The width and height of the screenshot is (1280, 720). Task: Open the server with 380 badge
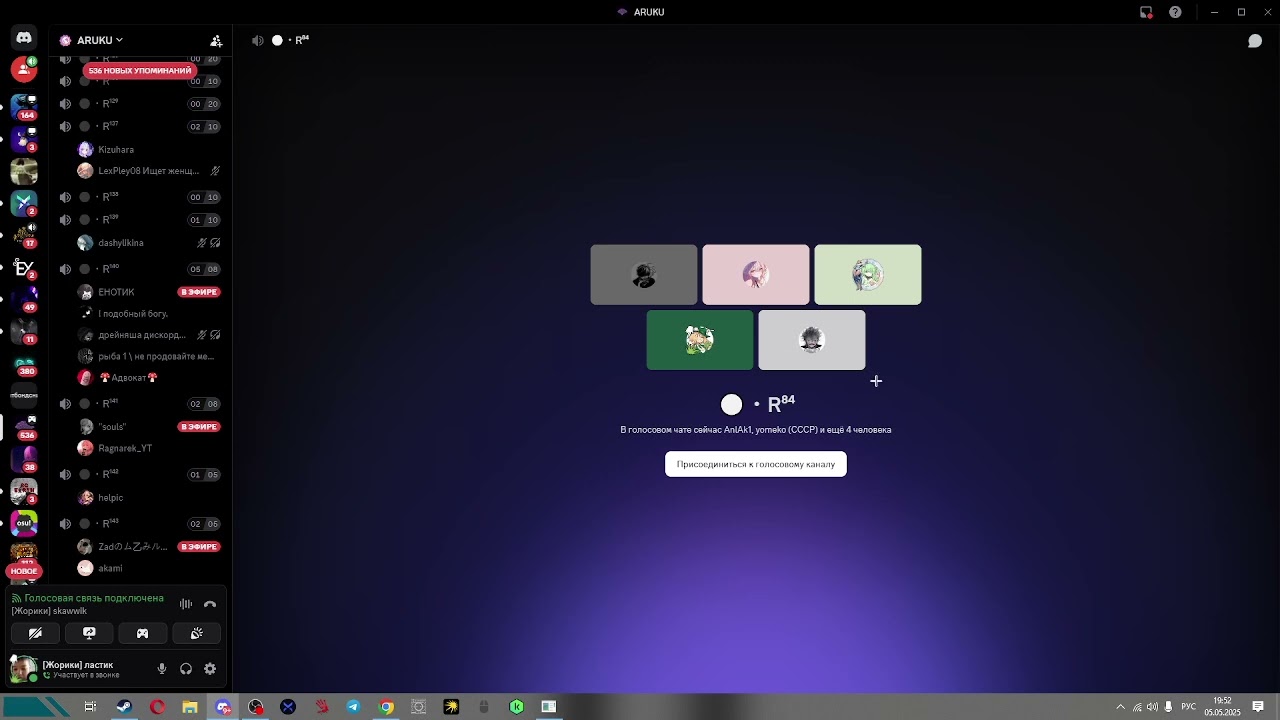pos(24,363)
